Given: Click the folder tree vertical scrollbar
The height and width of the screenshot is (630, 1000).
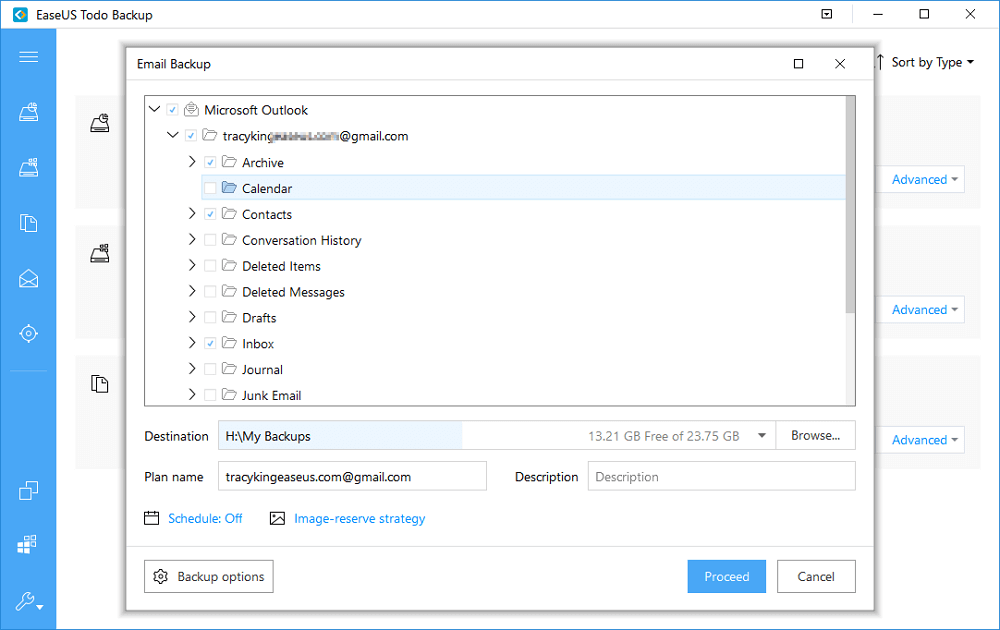Looking at the screenshot, I should [850, 205].
